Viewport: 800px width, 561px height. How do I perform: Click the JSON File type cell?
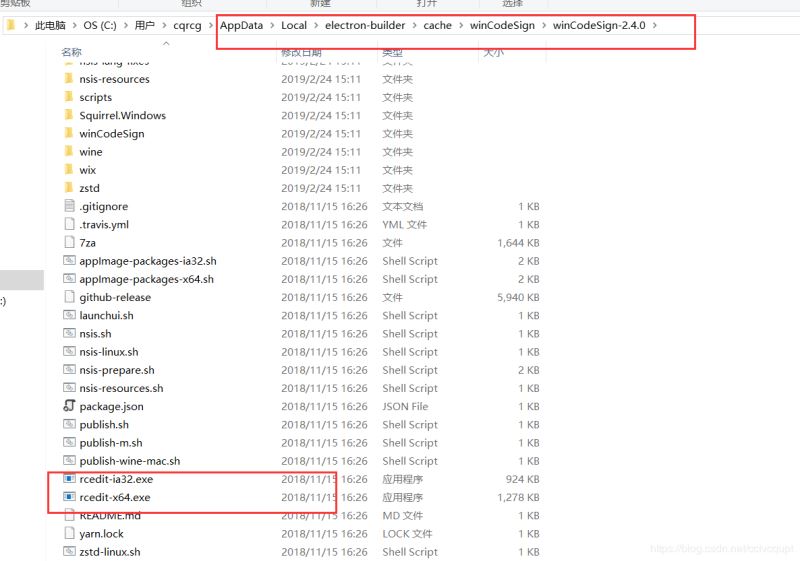[x=405, y=406]
